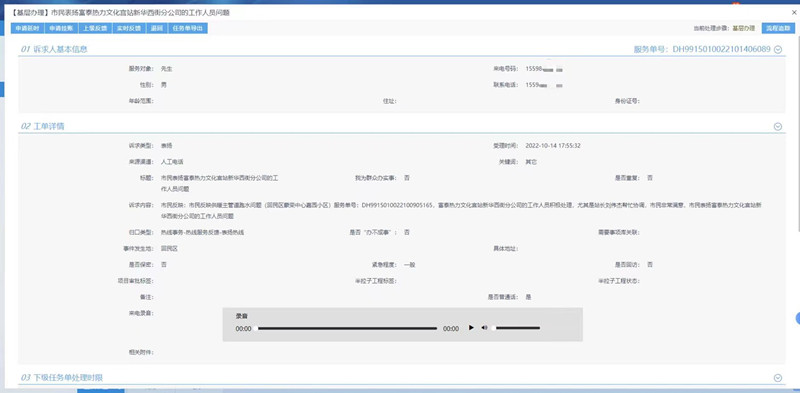Mute the recording via the speaker icon
Screen dimensions: 800x393
coord(485,328)
